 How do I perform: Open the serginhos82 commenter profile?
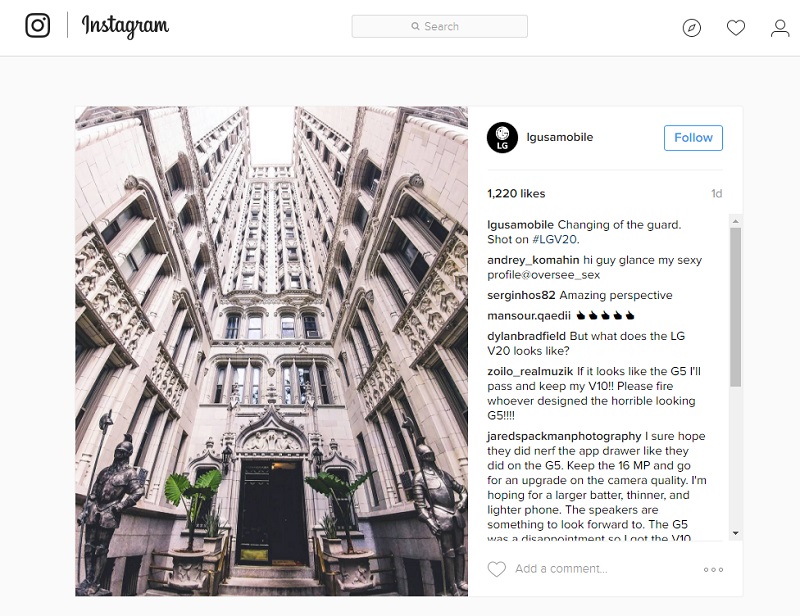point(521,295)
